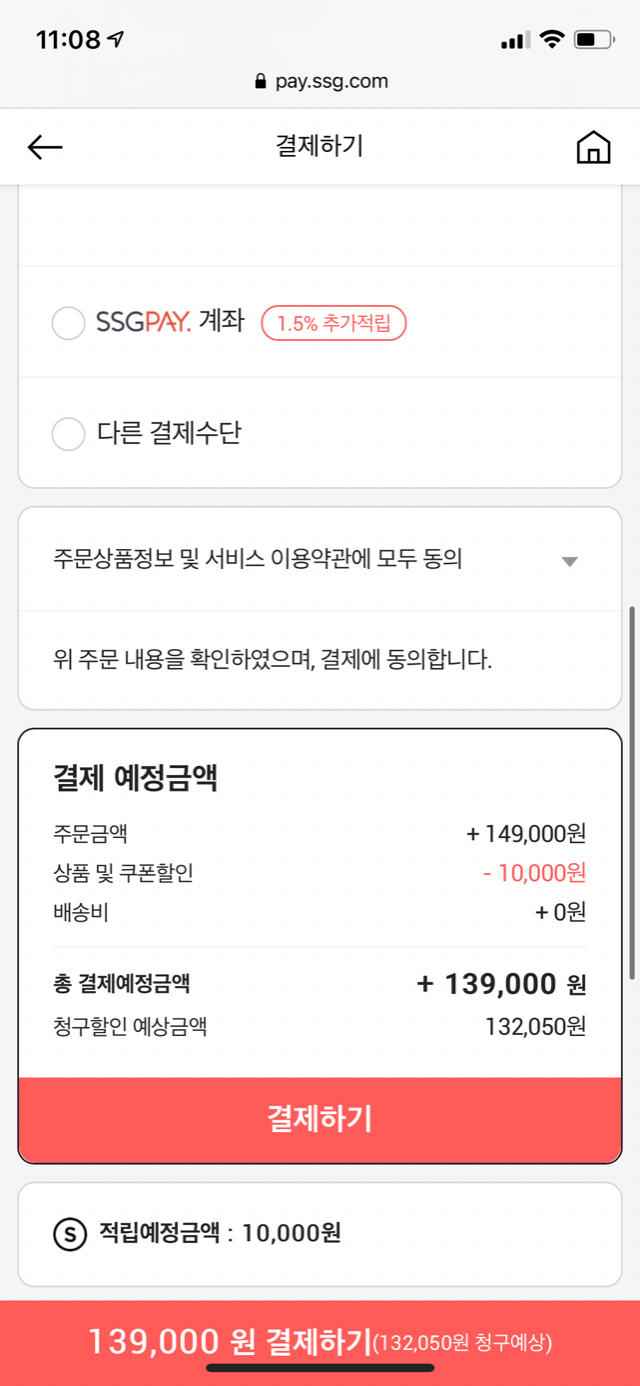This screenshot has width=640, height=1386.
Task: Expand the terms agreement dropdown arrow
Action: coord(569,561)
